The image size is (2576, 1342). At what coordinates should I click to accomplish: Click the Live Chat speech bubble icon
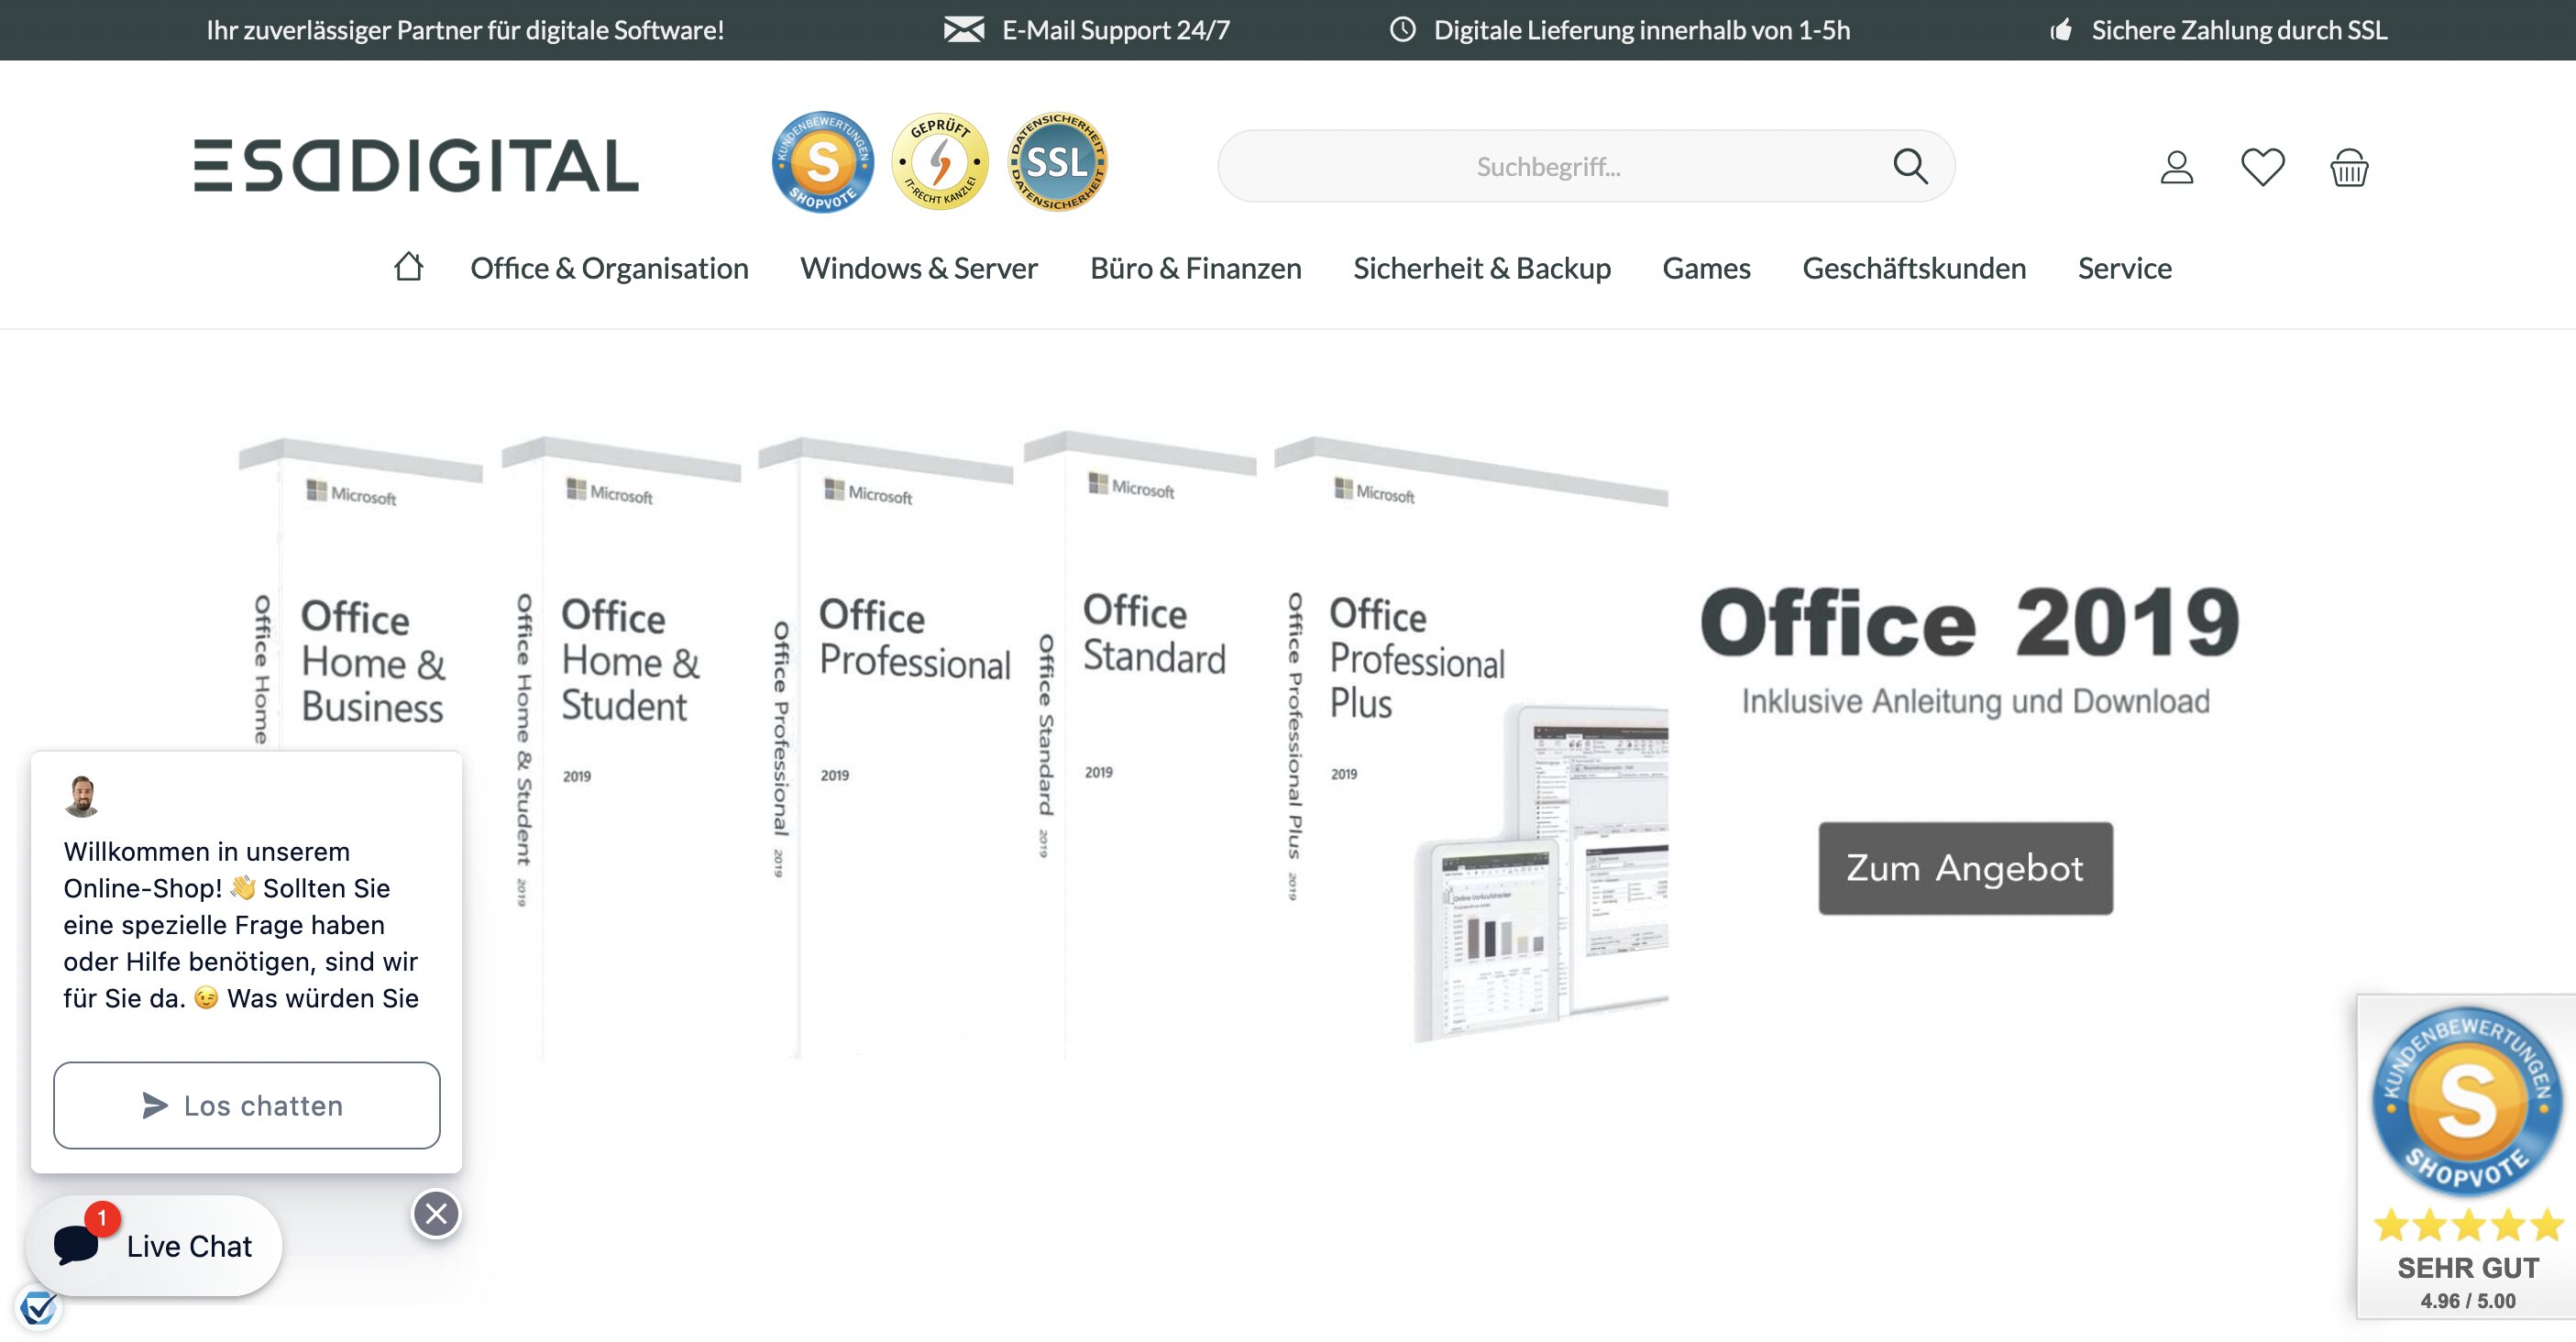[76, 1245]
